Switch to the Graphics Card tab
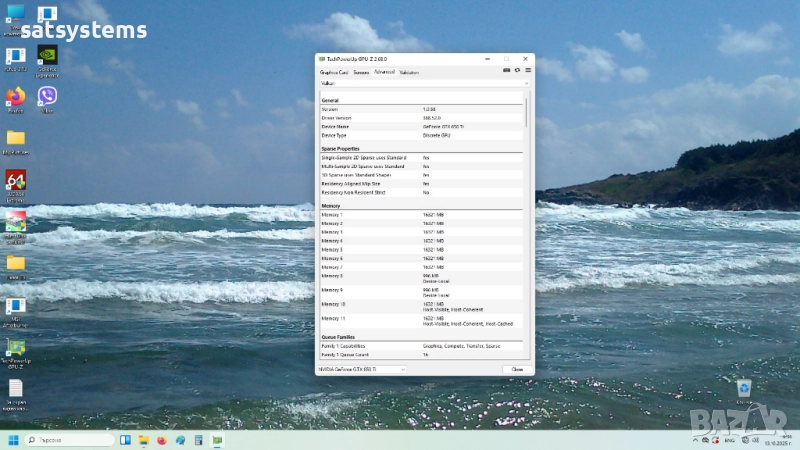 pos(334,72)
